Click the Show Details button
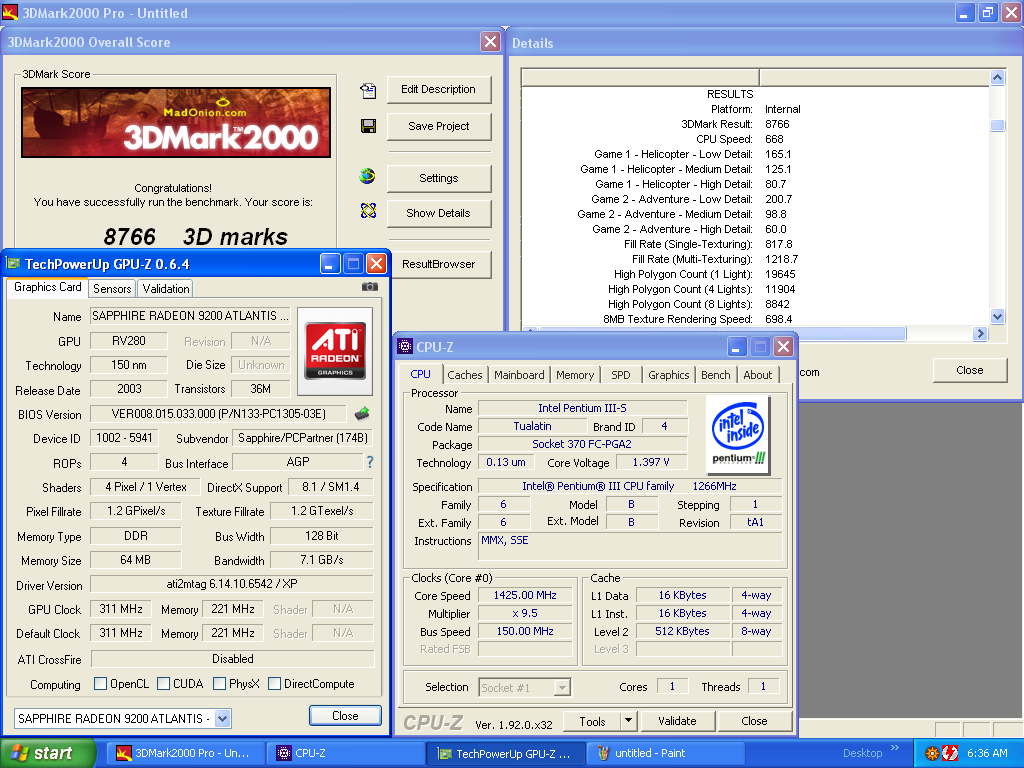Image resolution: width=1024 pixels, height=768 pixels. [x=439, y=213]
